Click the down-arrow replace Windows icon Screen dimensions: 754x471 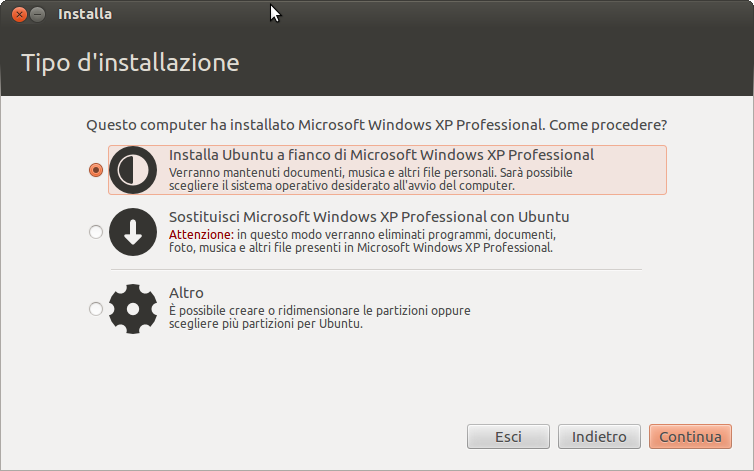pyautogui.click(x=133, y=232)
